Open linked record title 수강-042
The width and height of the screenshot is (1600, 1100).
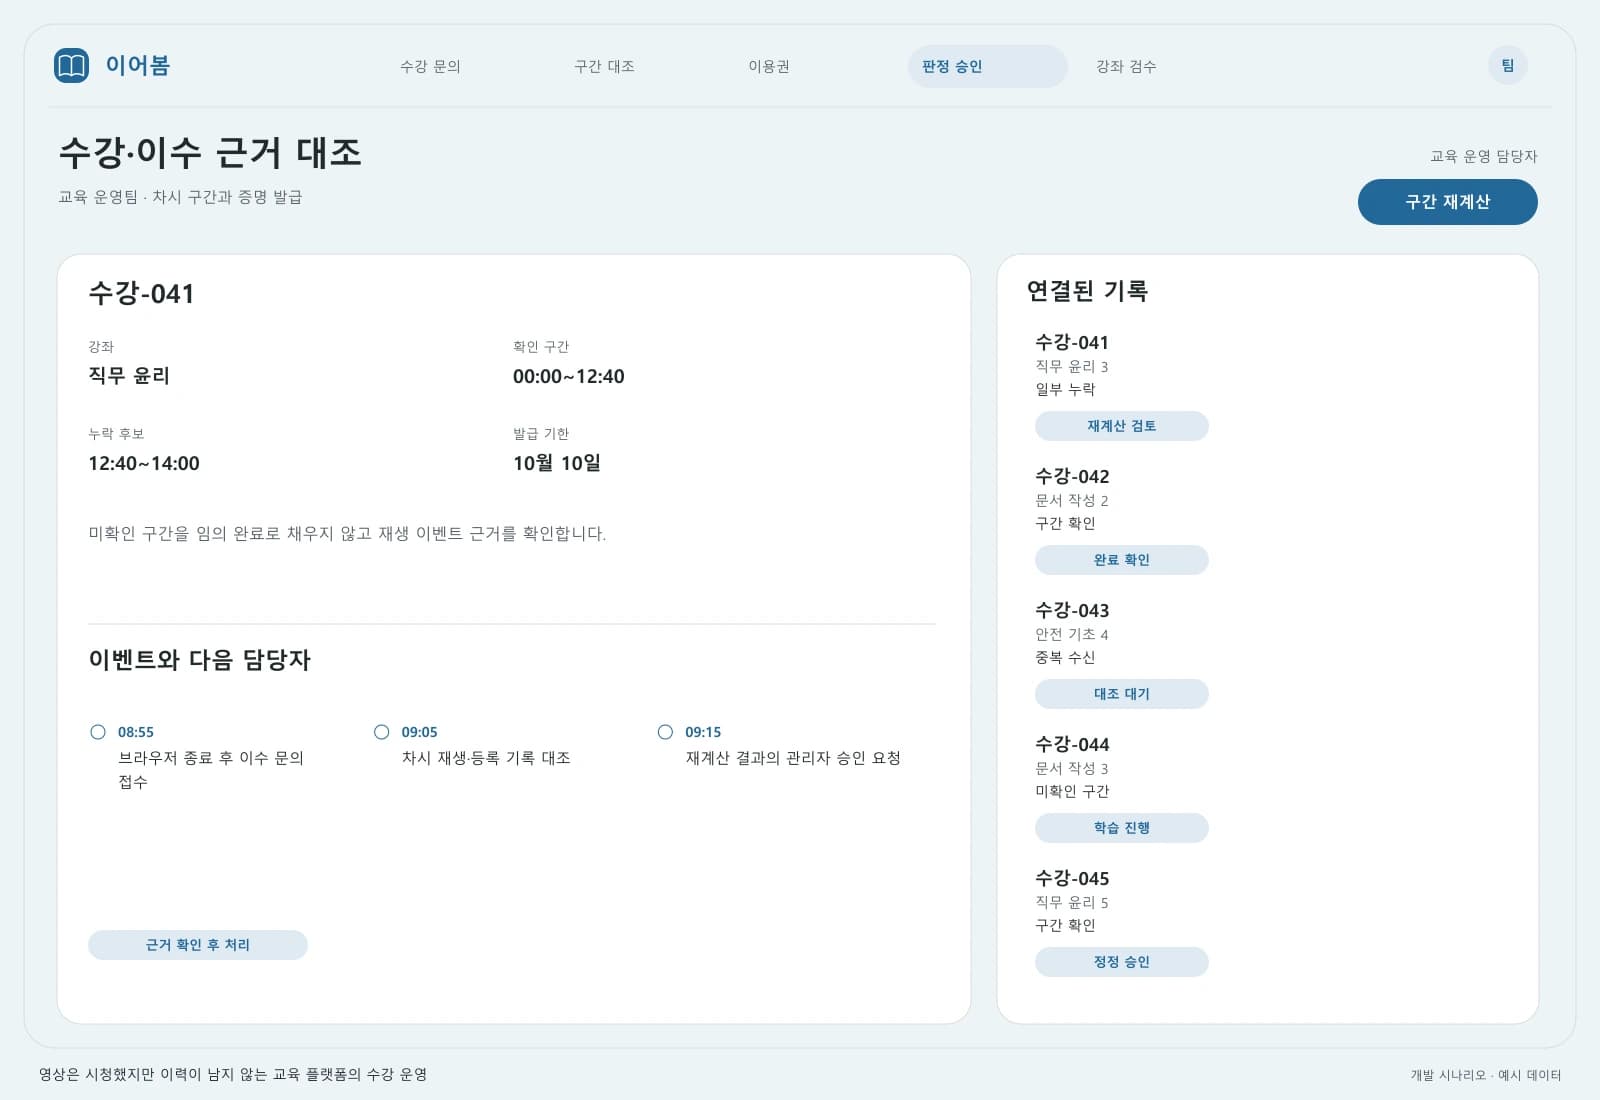pyautogui.click(x=1072, y=476)
